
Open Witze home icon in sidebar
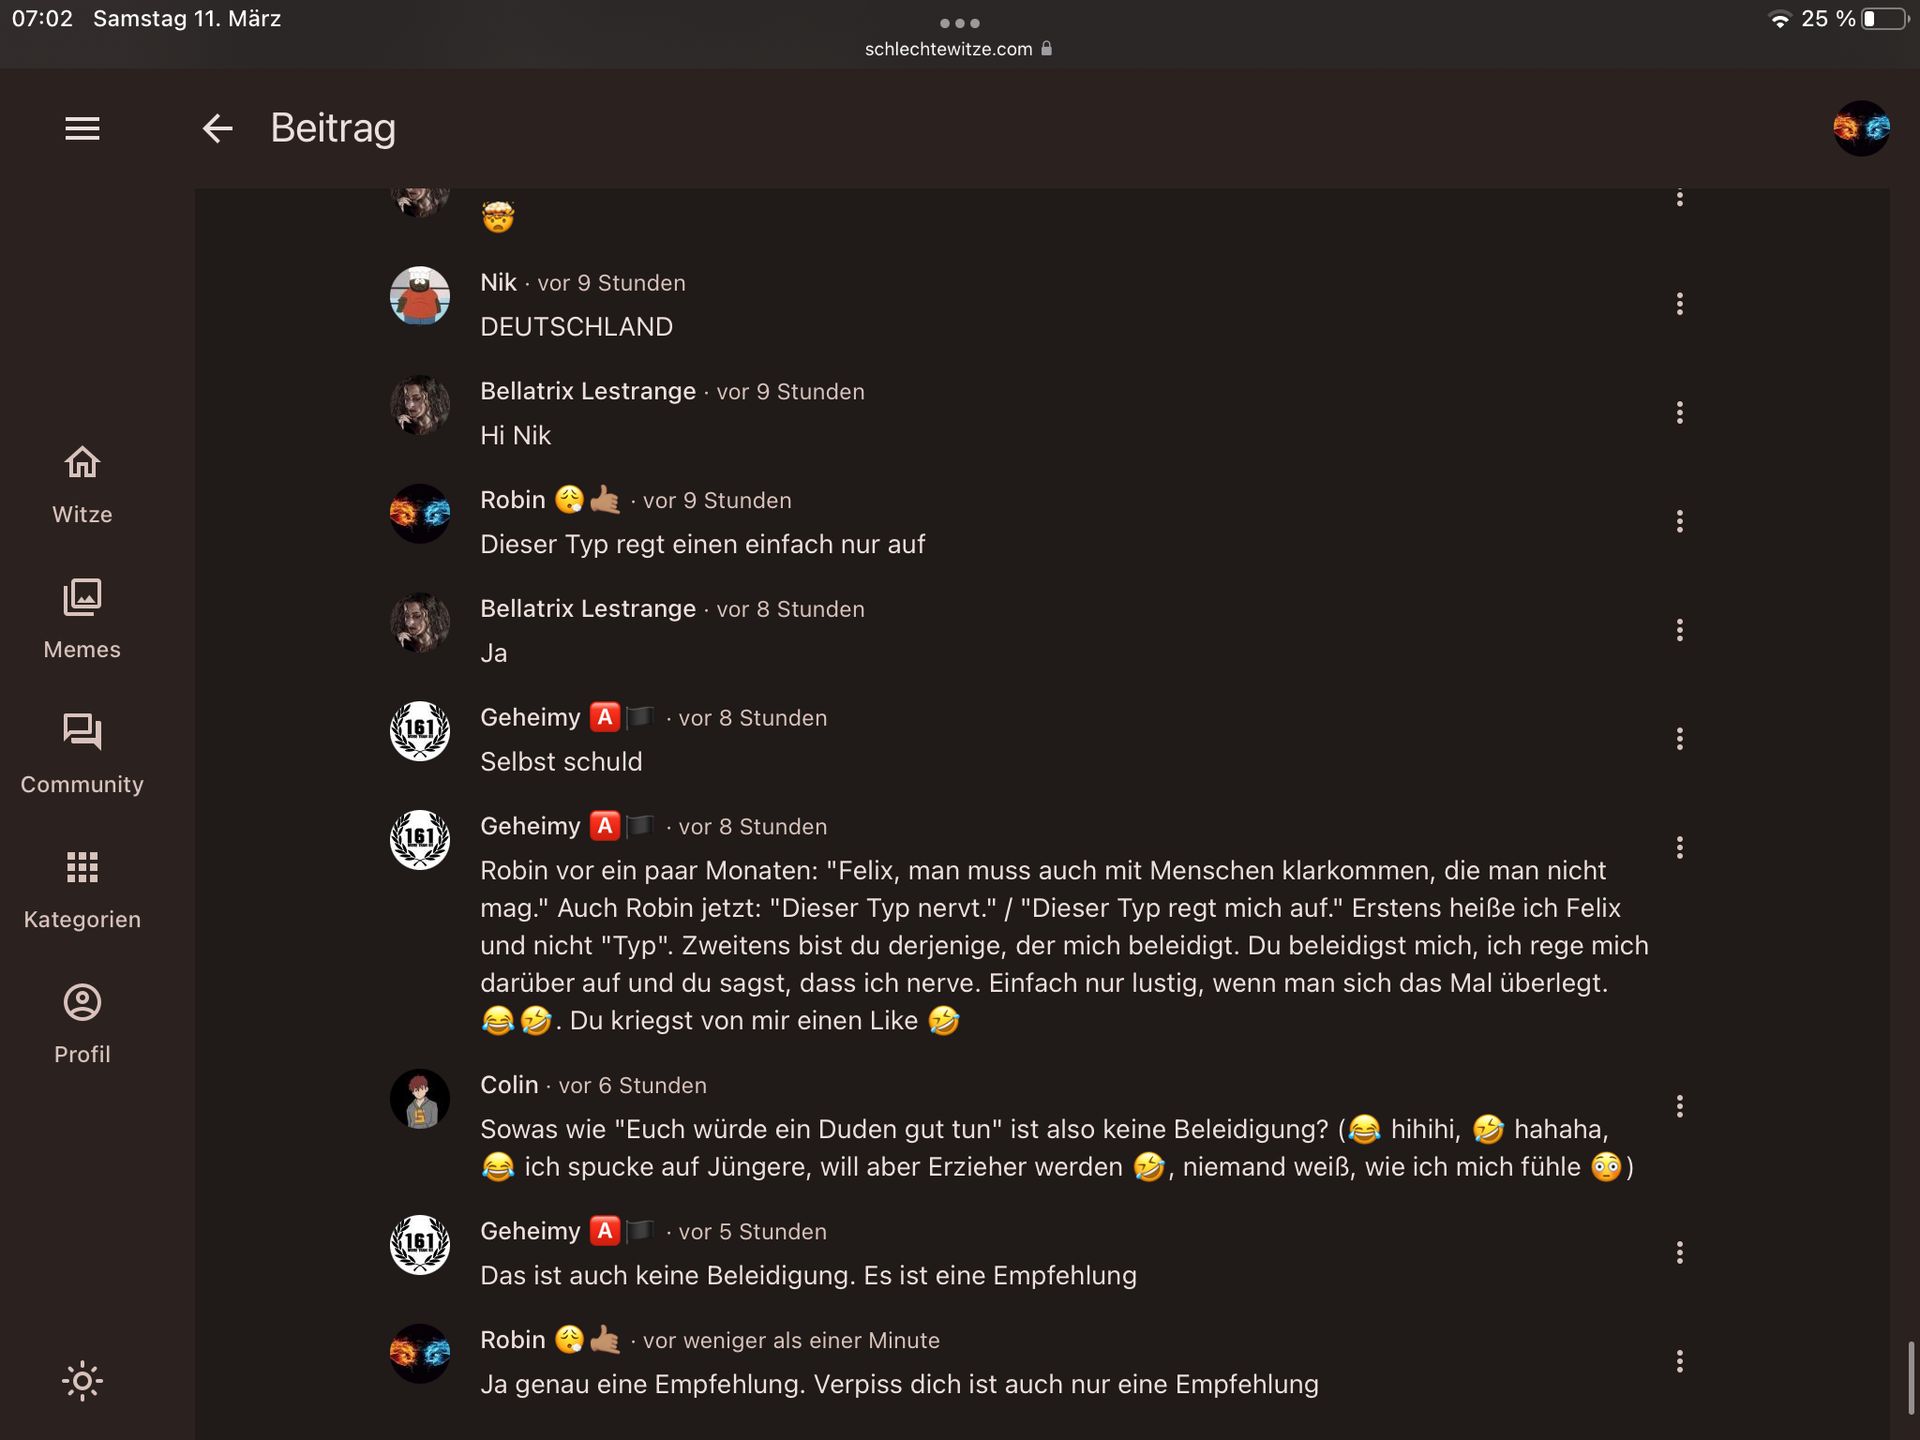(x=82, y=462)
